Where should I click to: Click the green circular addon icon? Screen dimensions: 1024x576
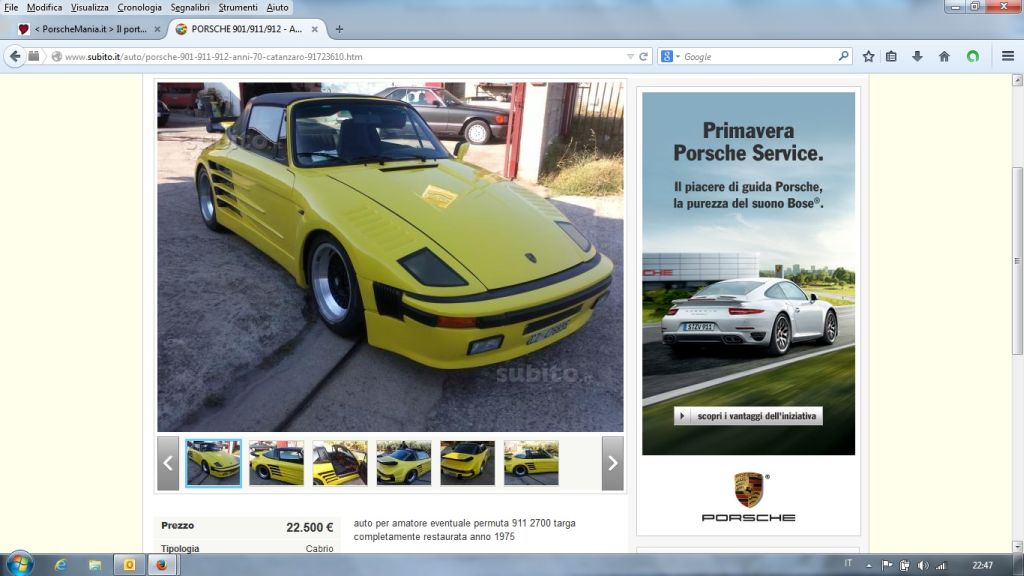click(x=973, y=57)
